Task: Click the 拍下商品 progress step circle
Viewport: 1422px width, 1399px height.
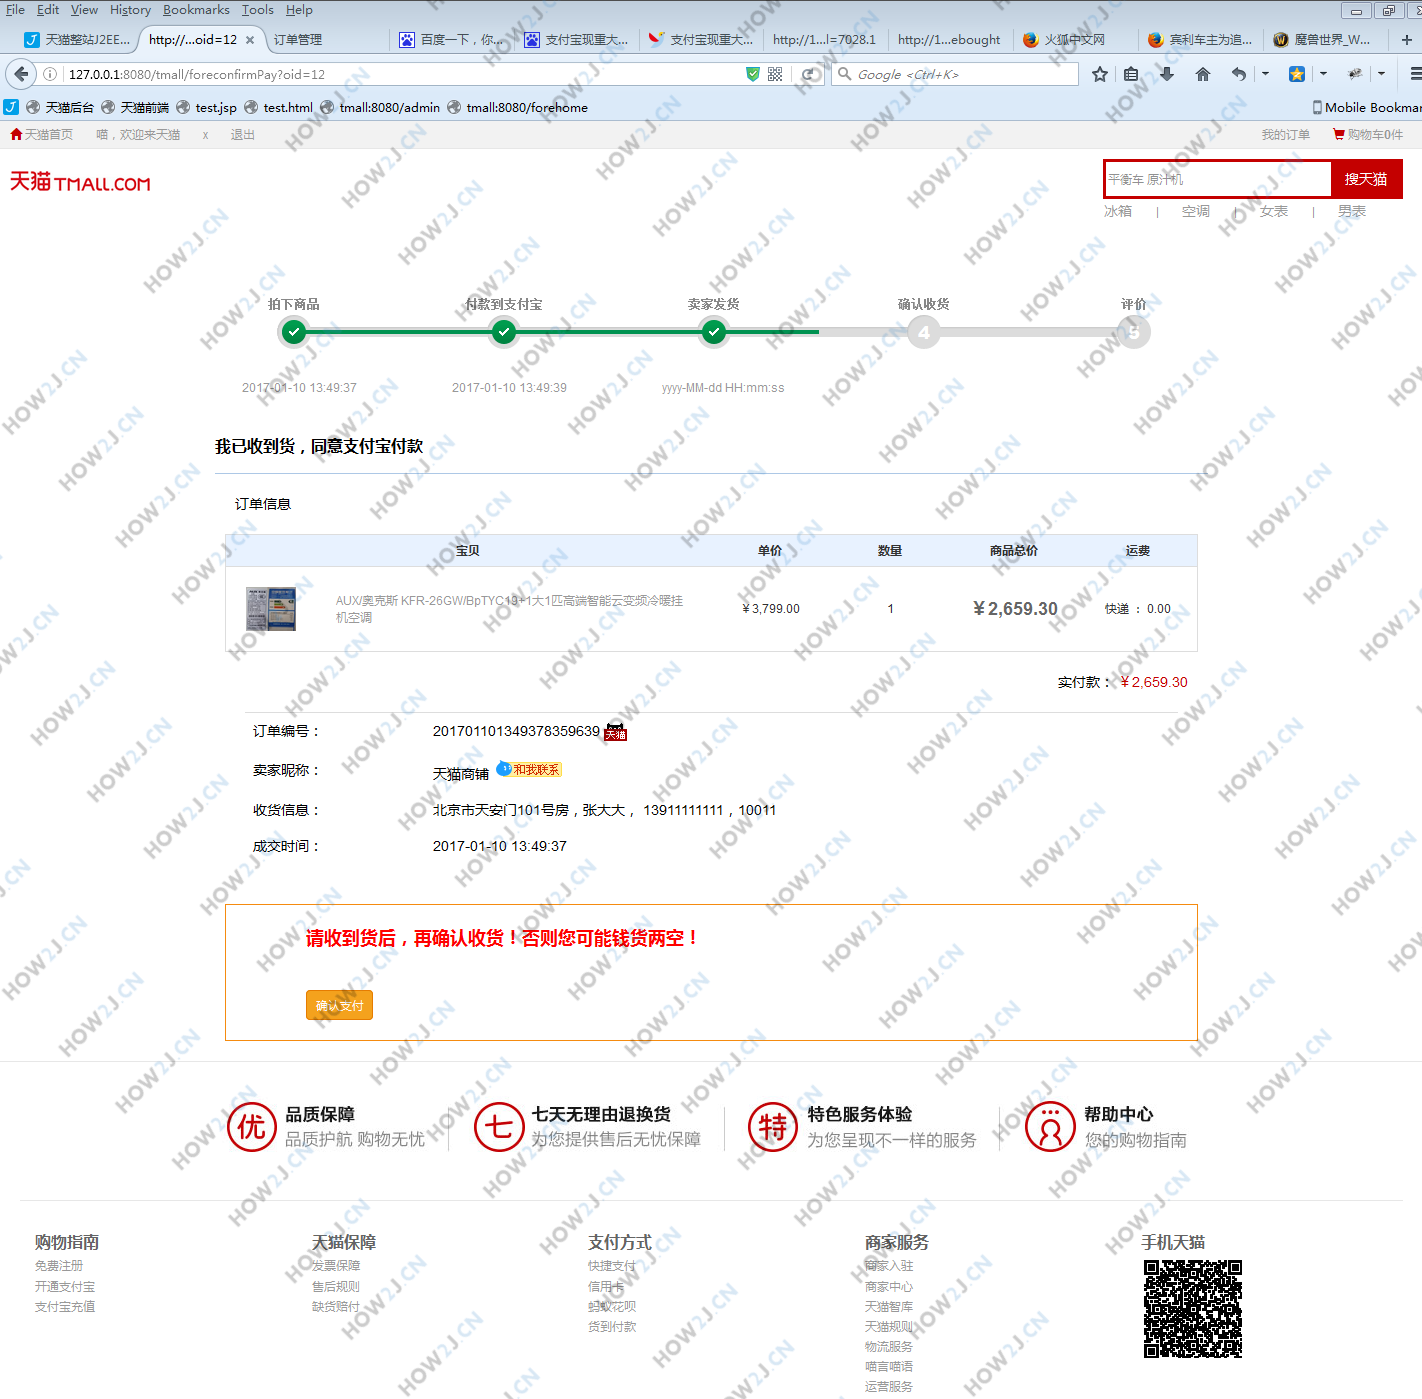Action: coord(294,332)
